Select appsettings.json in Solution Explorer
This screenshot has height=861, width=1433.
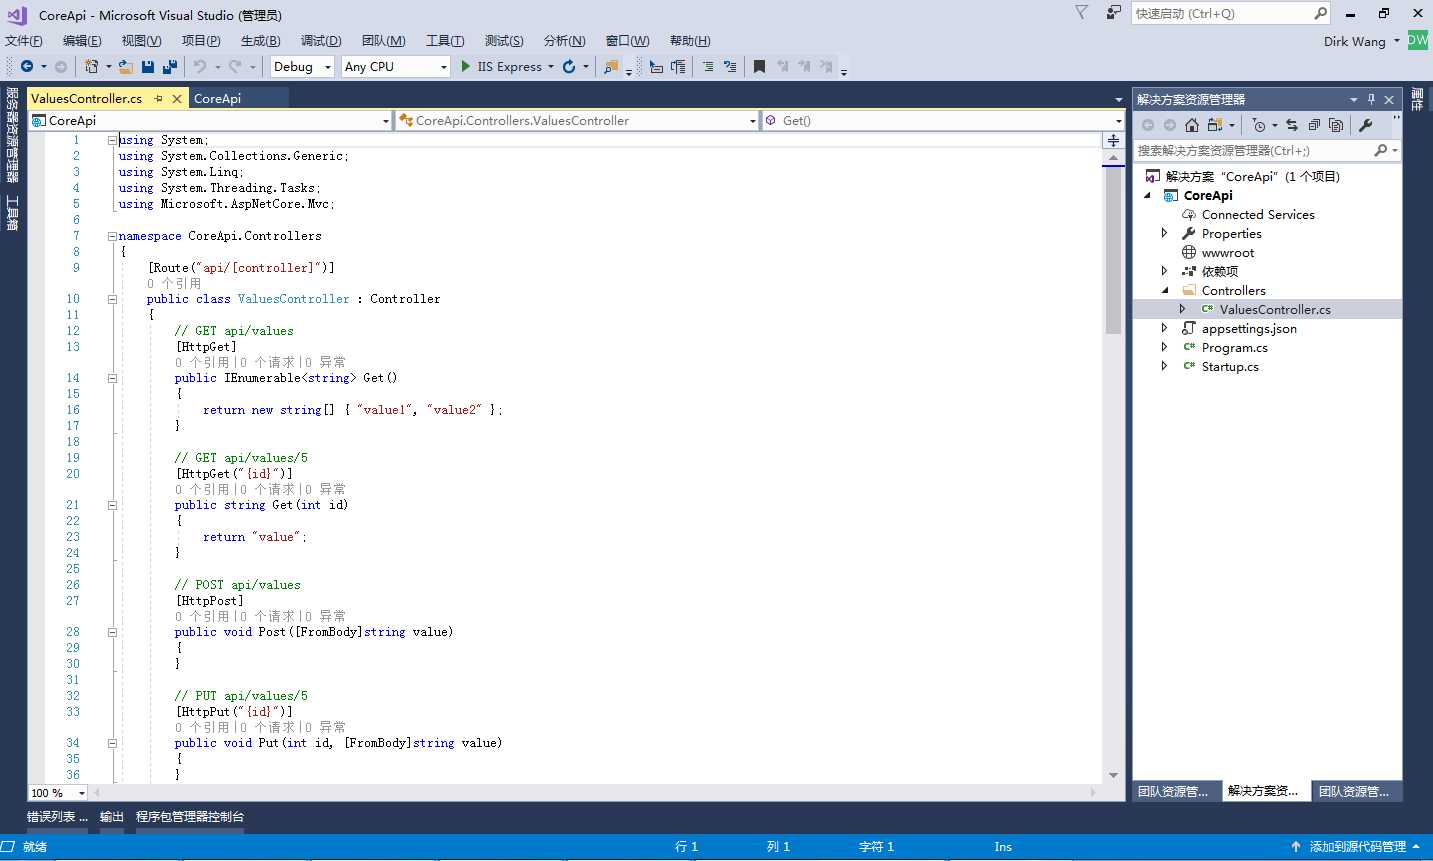pyautogui.click(x=1249, y=328)
